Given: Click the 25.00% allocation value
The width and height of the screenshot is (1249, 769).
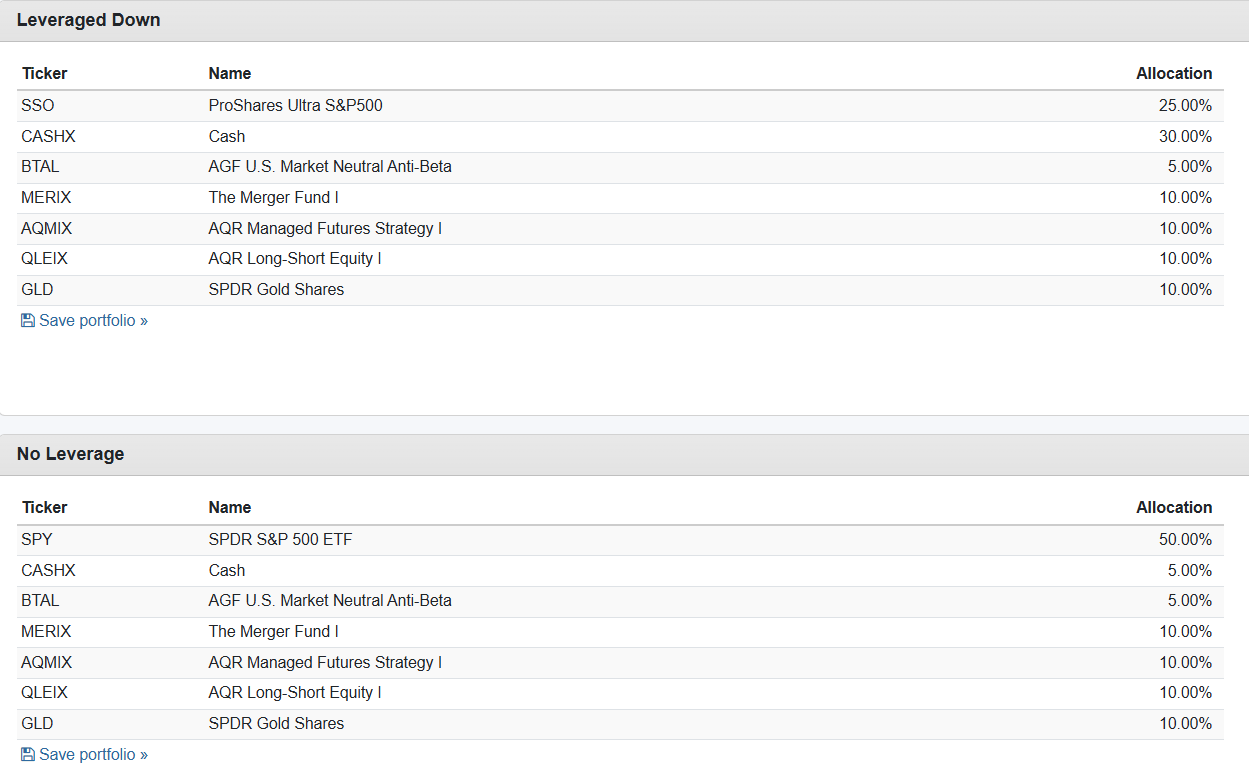Looking at the screenshot, I should point(1185,105).
